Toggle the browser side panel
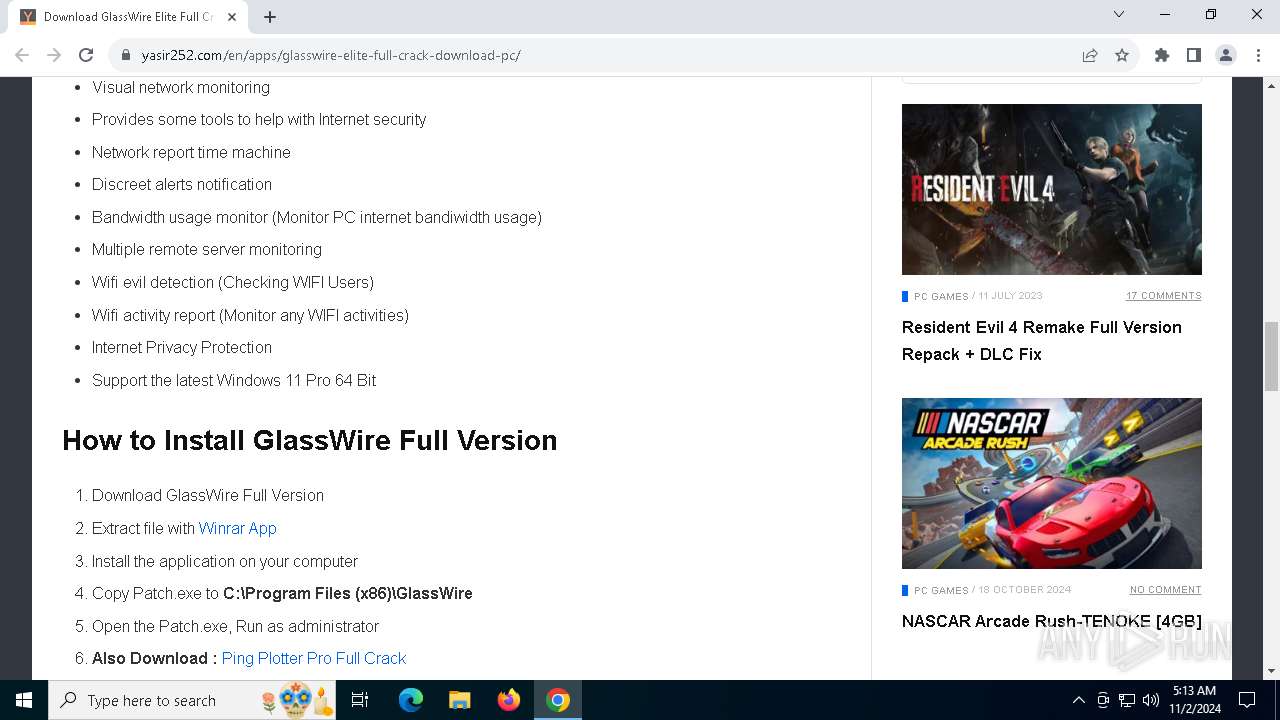 coord(1194,55)
